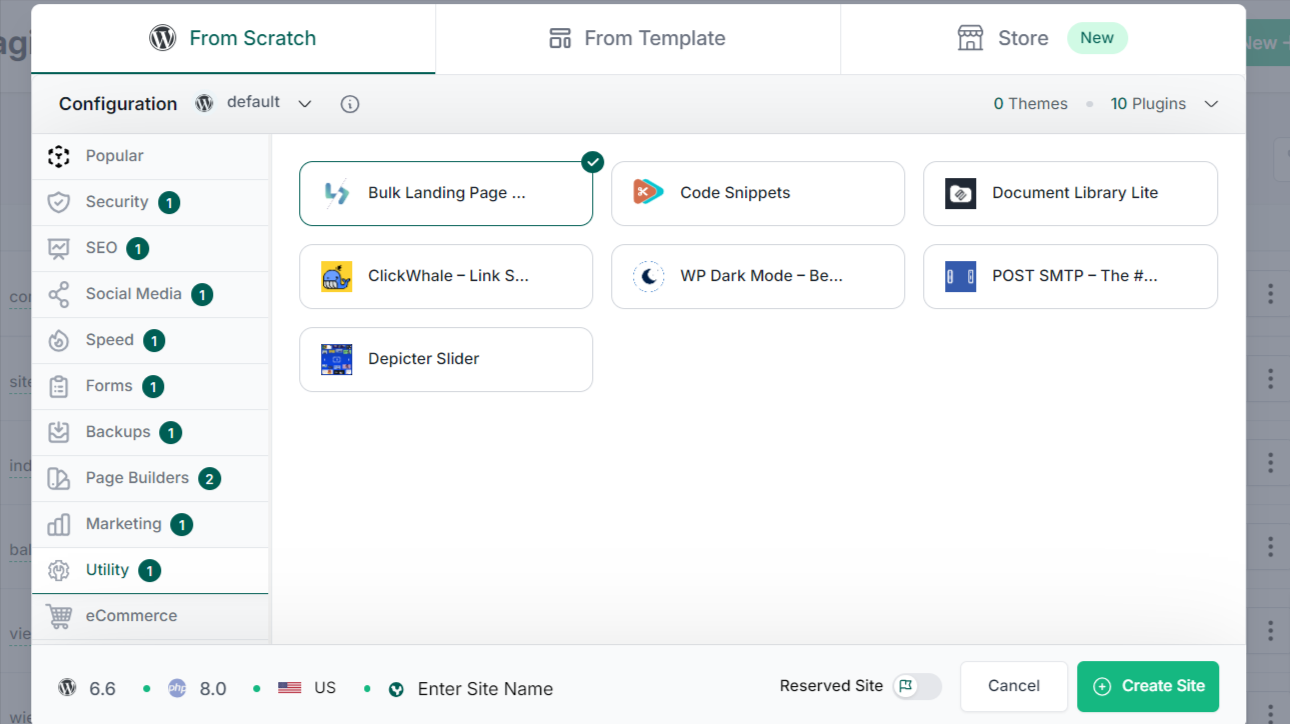Click the Store shop icon

click(970, 38)
